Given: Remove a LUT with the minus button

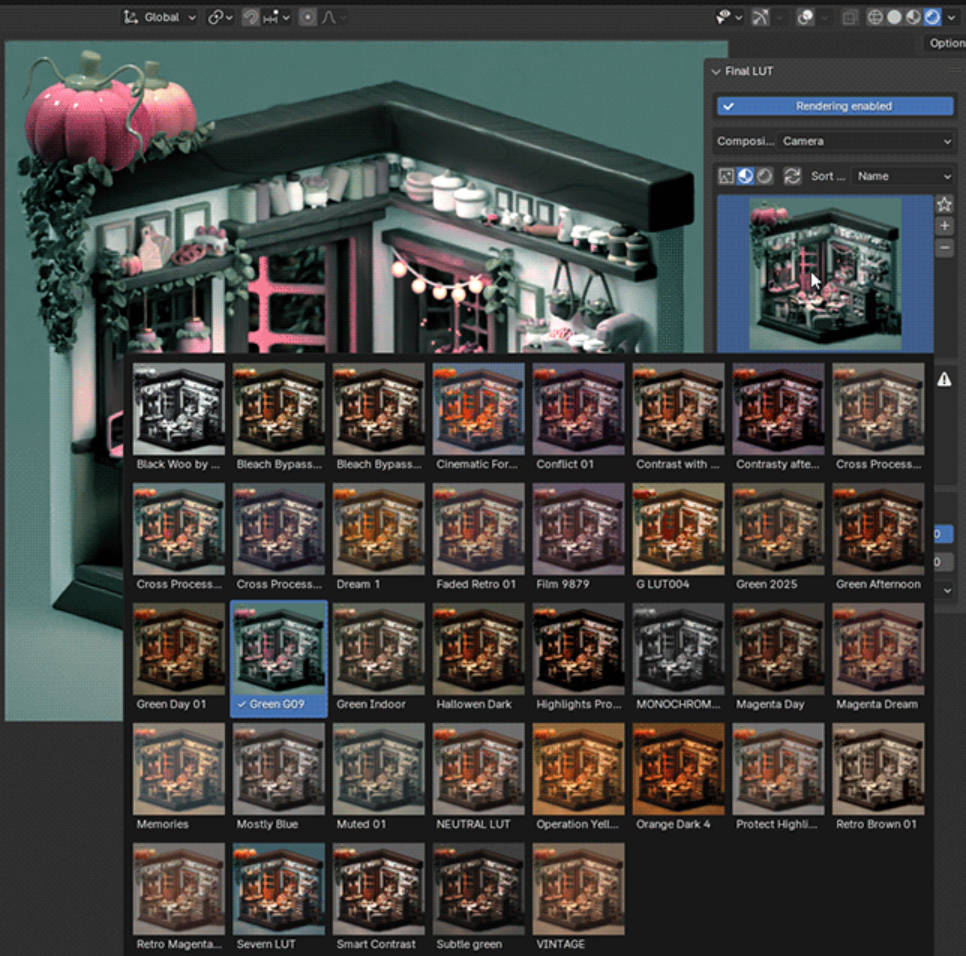Looking at the screenshot, I should [x=945, y=247].
